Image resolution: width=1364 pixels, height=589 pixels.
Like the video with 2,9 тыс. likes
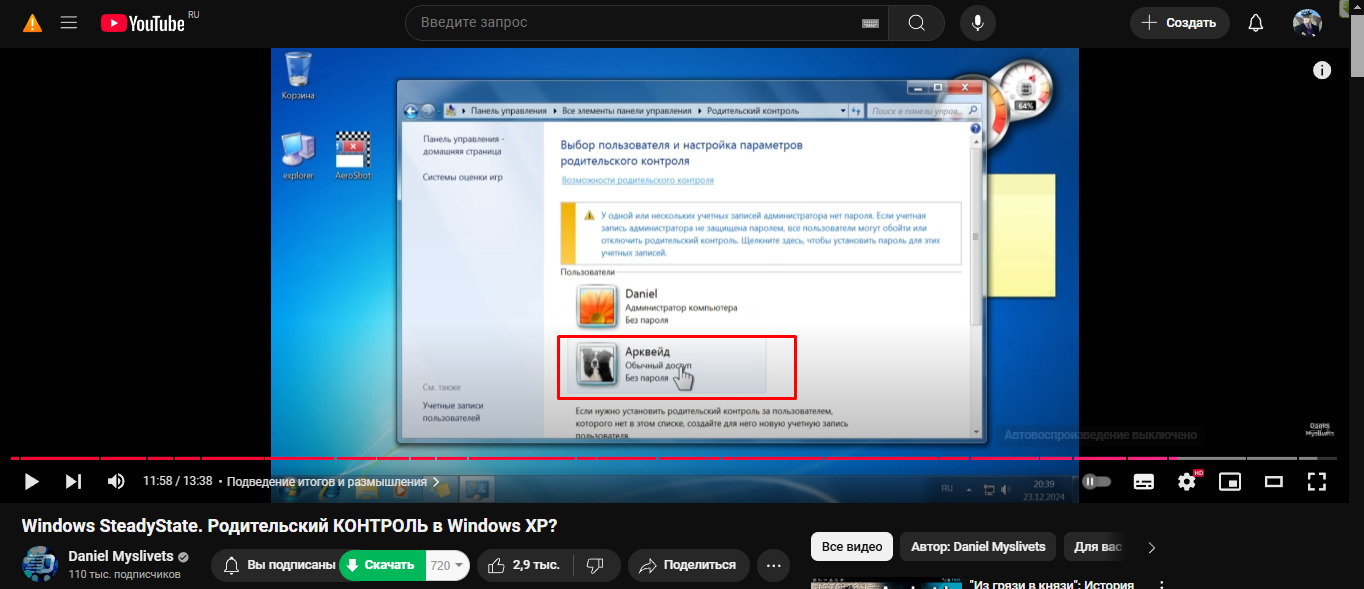[x=525, y=565]
